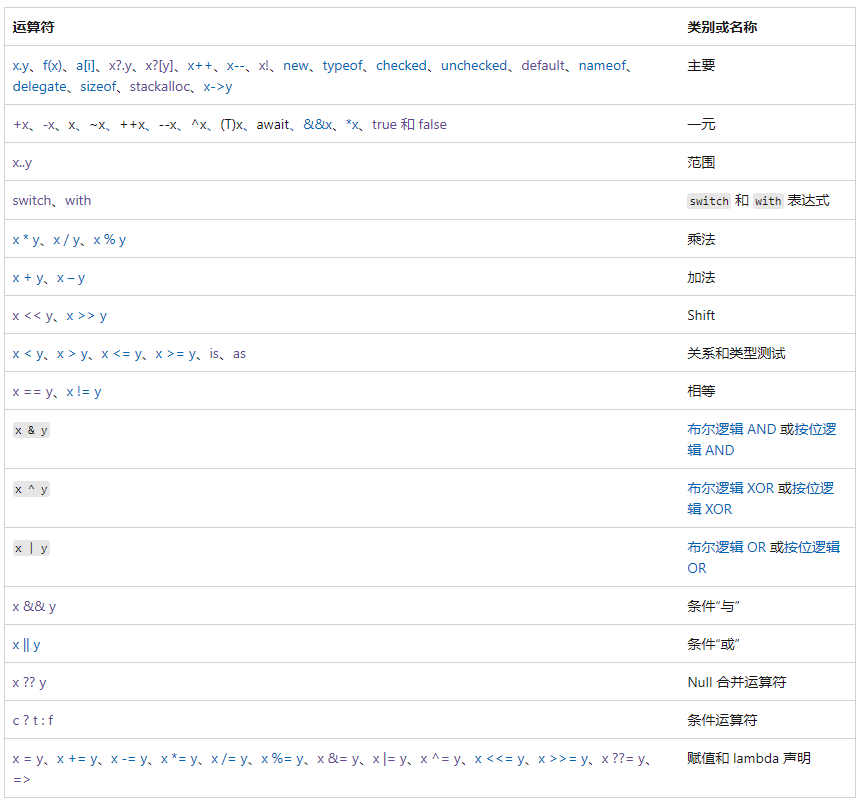Open the (T)x cast operator link
The width and height of the screenshot is (859, 804).
tap(232, 125)
